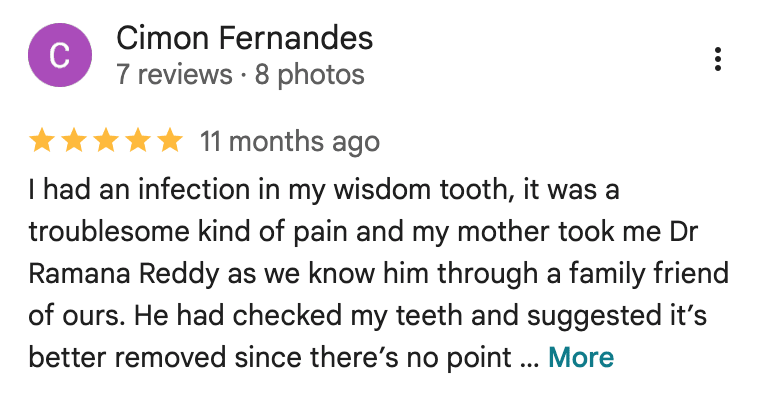
Task: Click the first rating star
Action: coord(42,141)
